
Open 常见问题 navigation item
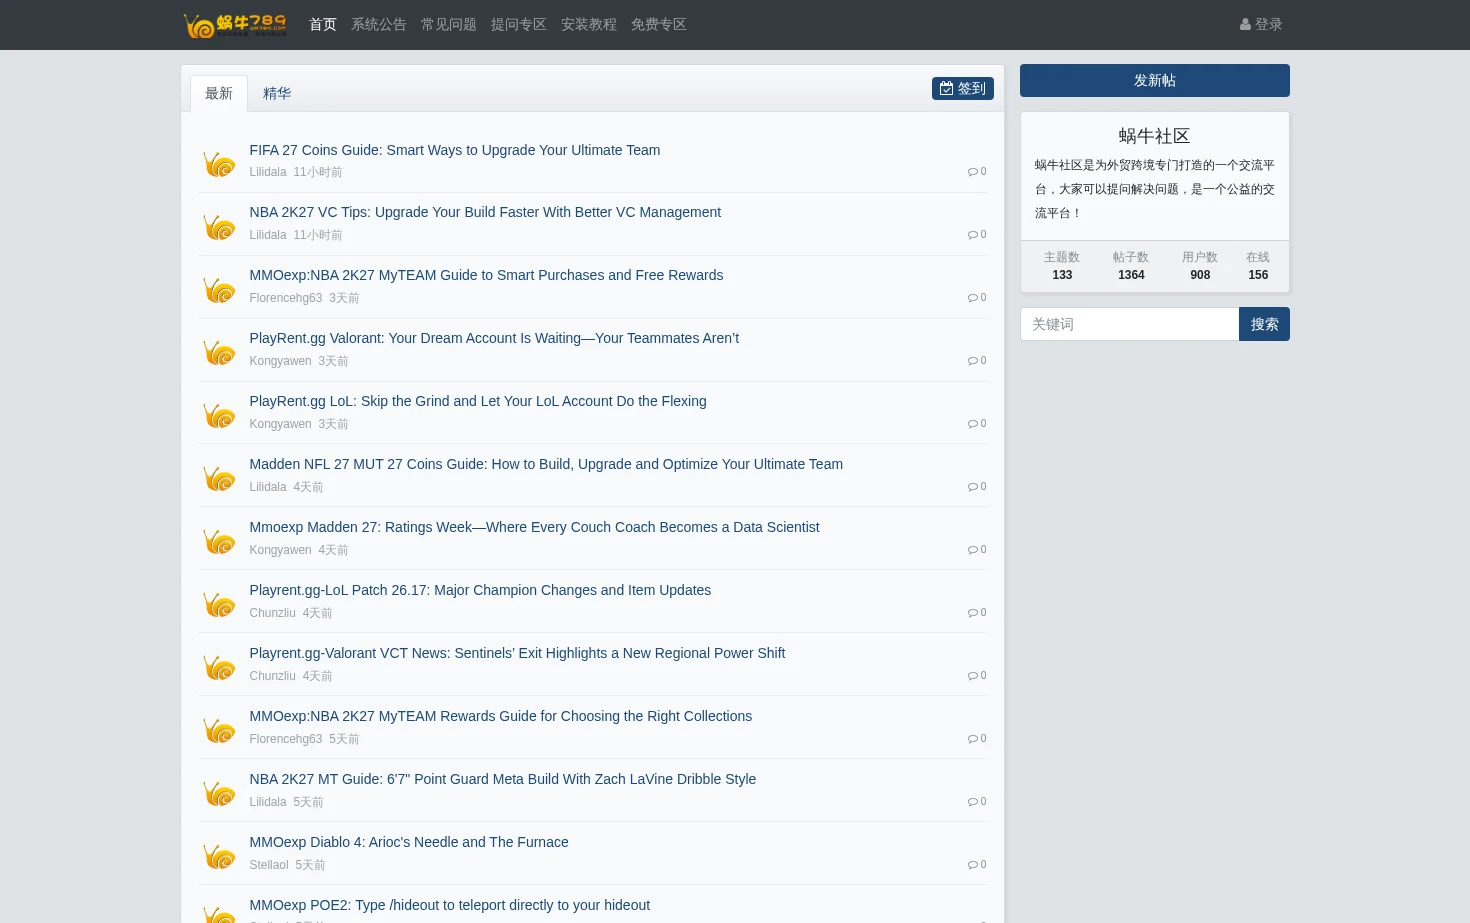coord(449,25)
